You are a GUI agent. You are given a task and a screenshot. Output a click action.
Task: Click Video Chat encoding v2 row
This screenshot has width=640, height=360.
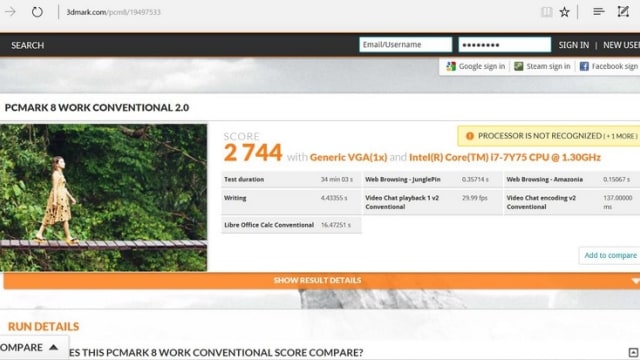pyautogui.click(x=572, y=202)
